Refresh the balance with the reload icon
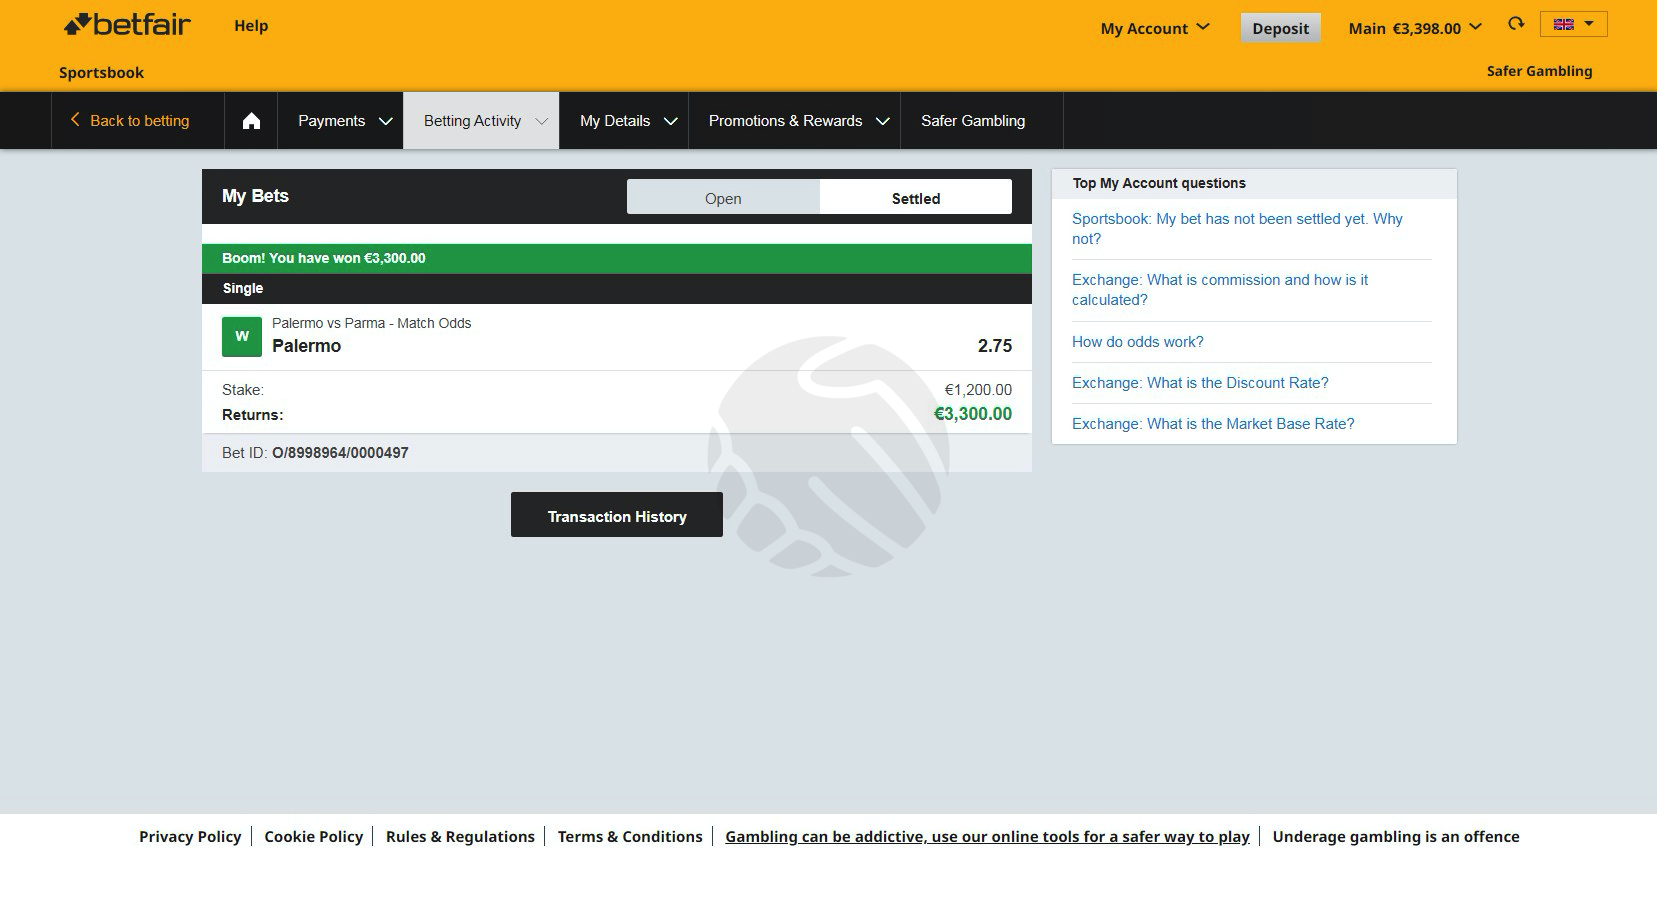Viewport: 1657px width, 913px height. click(1516, 24)
